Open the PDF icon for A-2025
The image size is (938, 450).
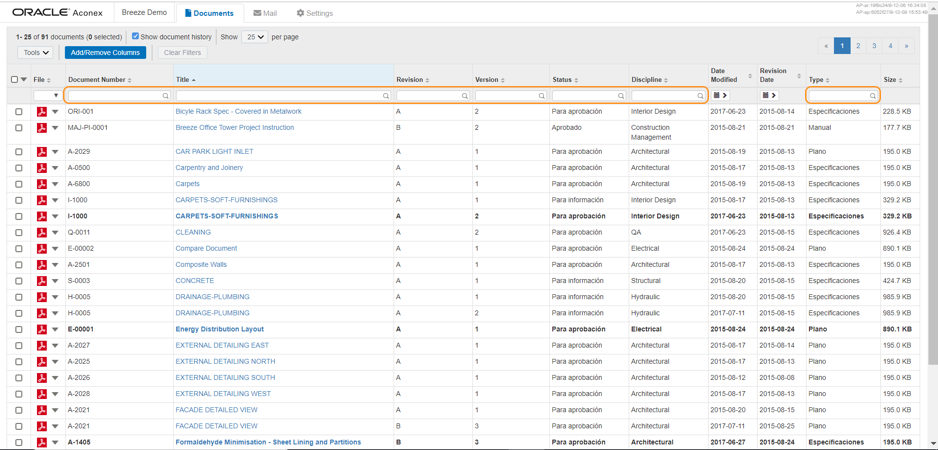pyautogui.click(x=42, y=362)
